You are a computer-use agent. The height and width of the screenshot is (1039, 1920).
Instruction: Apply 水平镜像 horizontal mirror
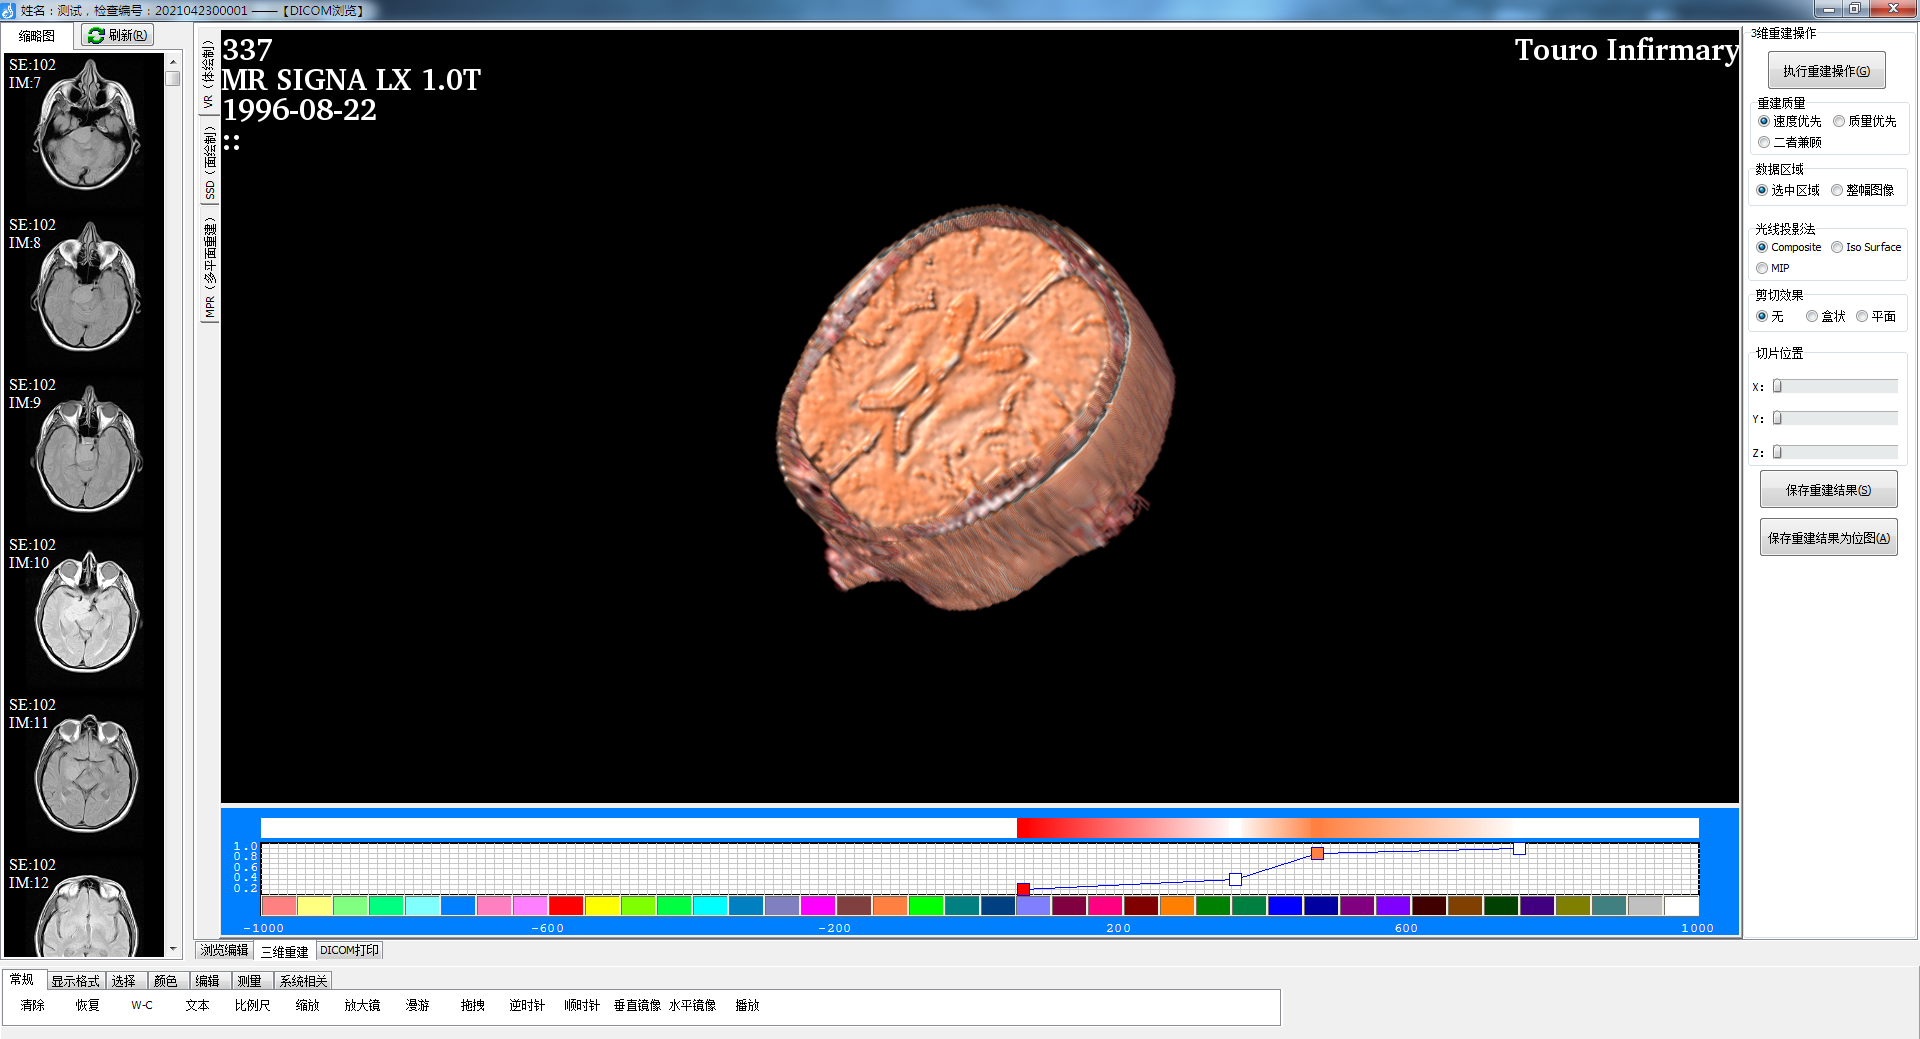tap(692, 1005)
